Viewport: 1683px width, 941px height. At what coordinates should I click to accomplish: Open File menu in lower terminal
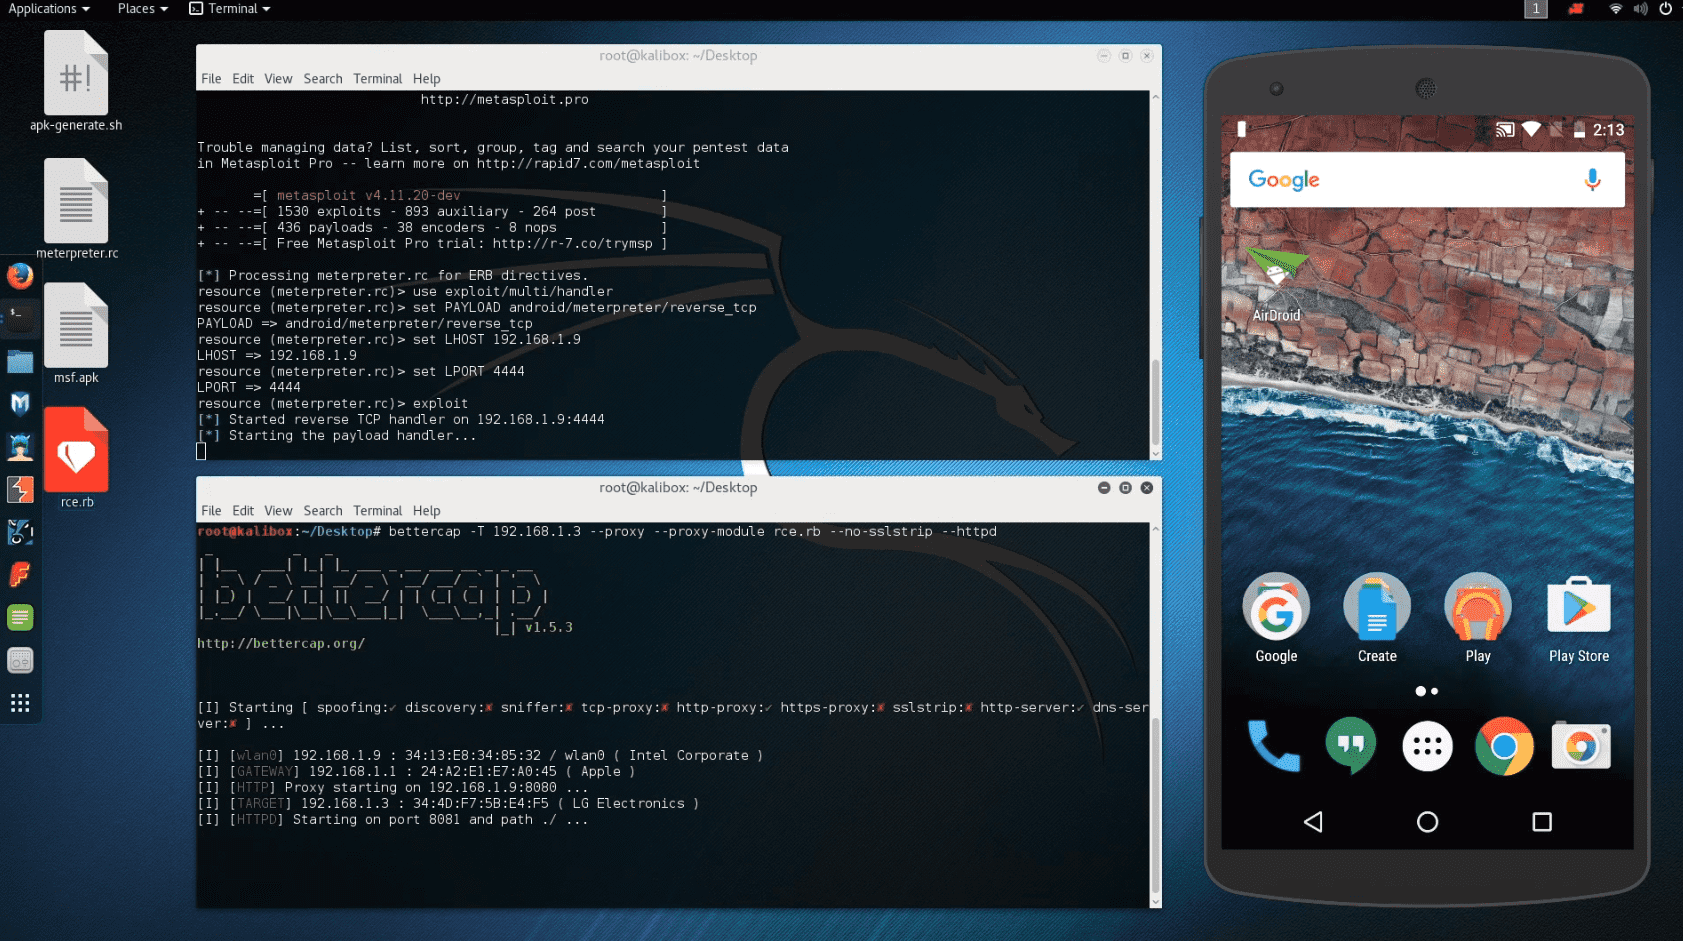click(211, 511)
